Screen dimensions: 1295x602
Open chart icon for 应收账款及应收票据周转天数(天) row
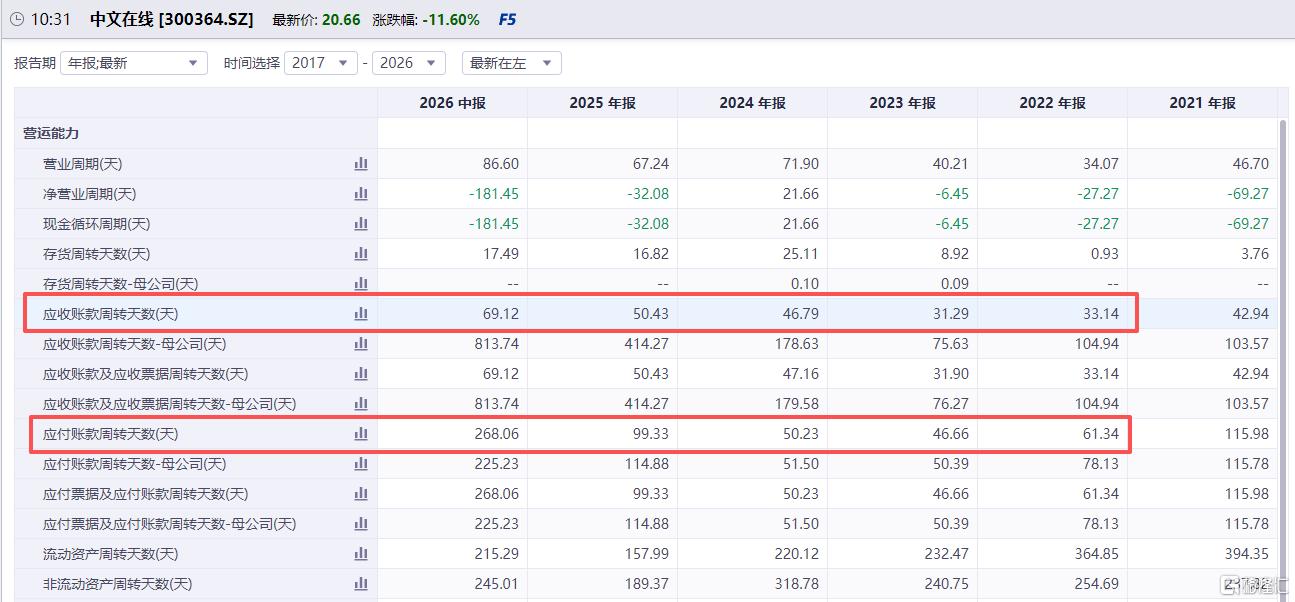(361, 374)
